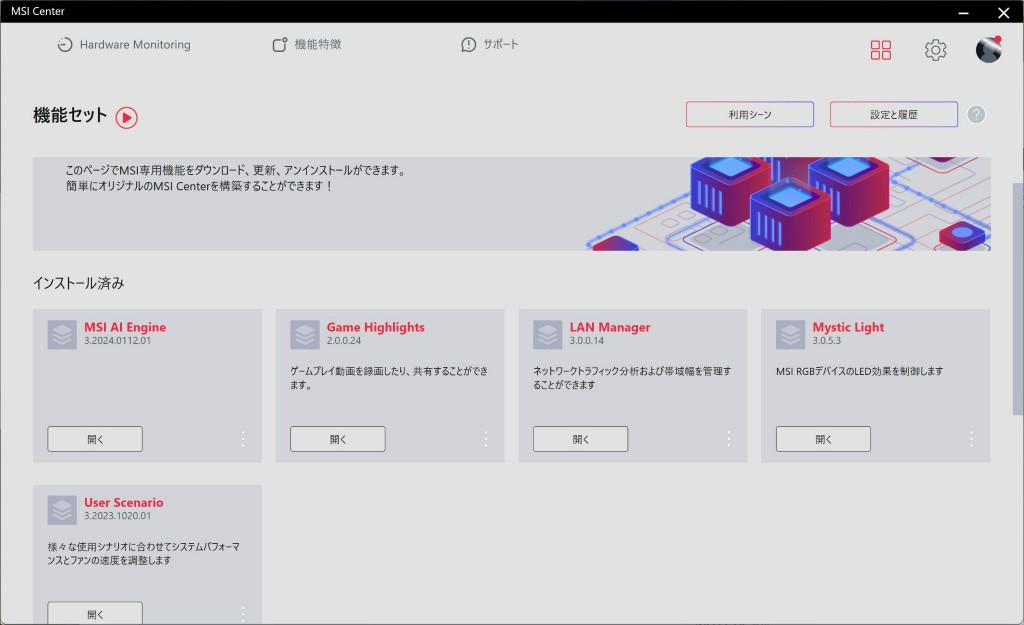1024x625 pixels.
Task: Open the サポート tab
Action: point(490,45)
